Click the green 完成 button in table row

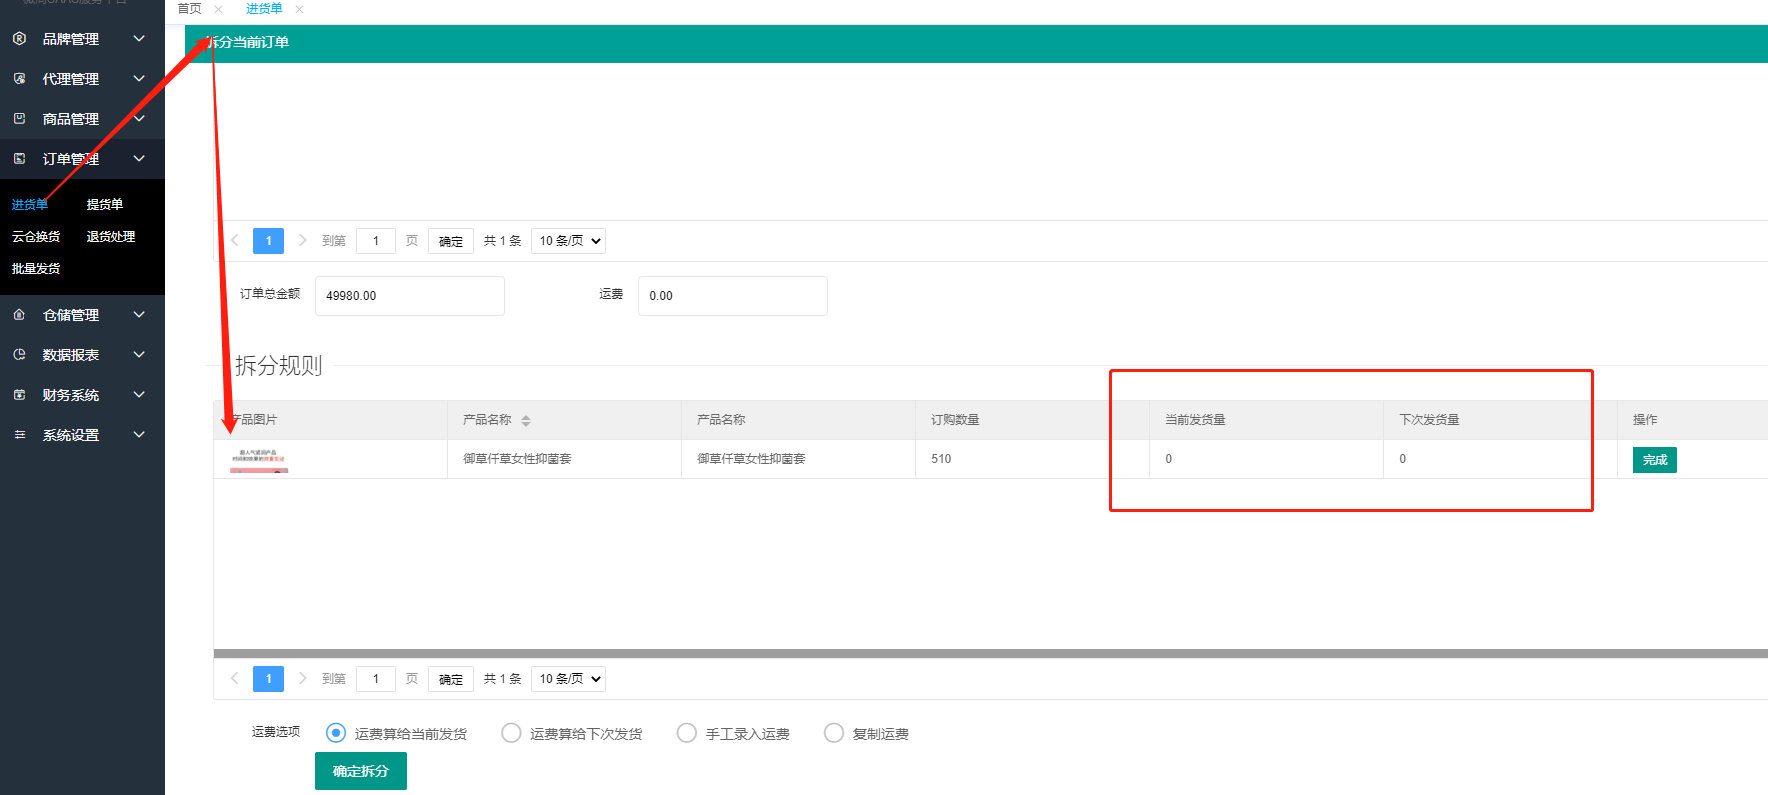[1655, 460]
